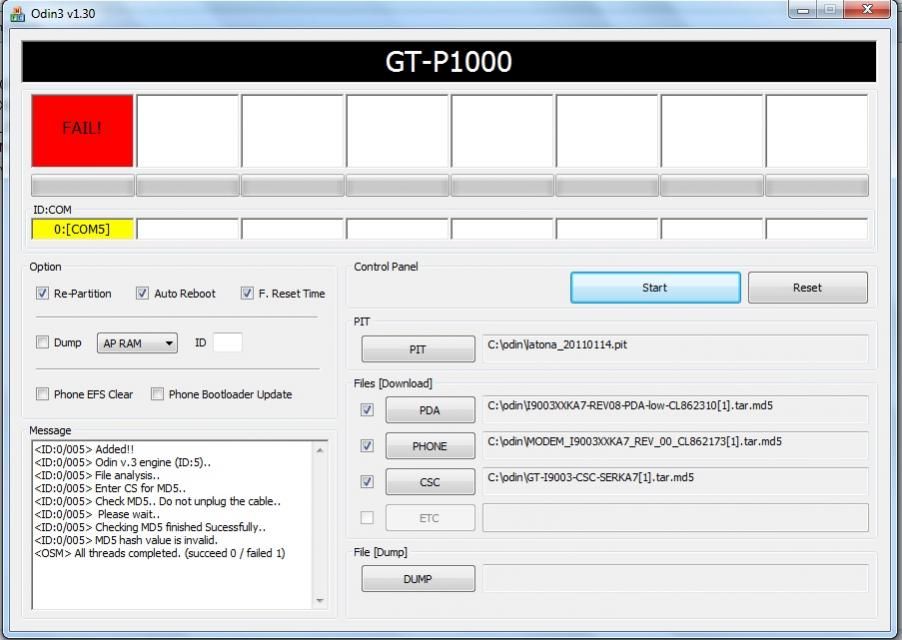Tick the ETC file checkbox
The height and width of the screenshot is (640, 902).
click(367, 518)
